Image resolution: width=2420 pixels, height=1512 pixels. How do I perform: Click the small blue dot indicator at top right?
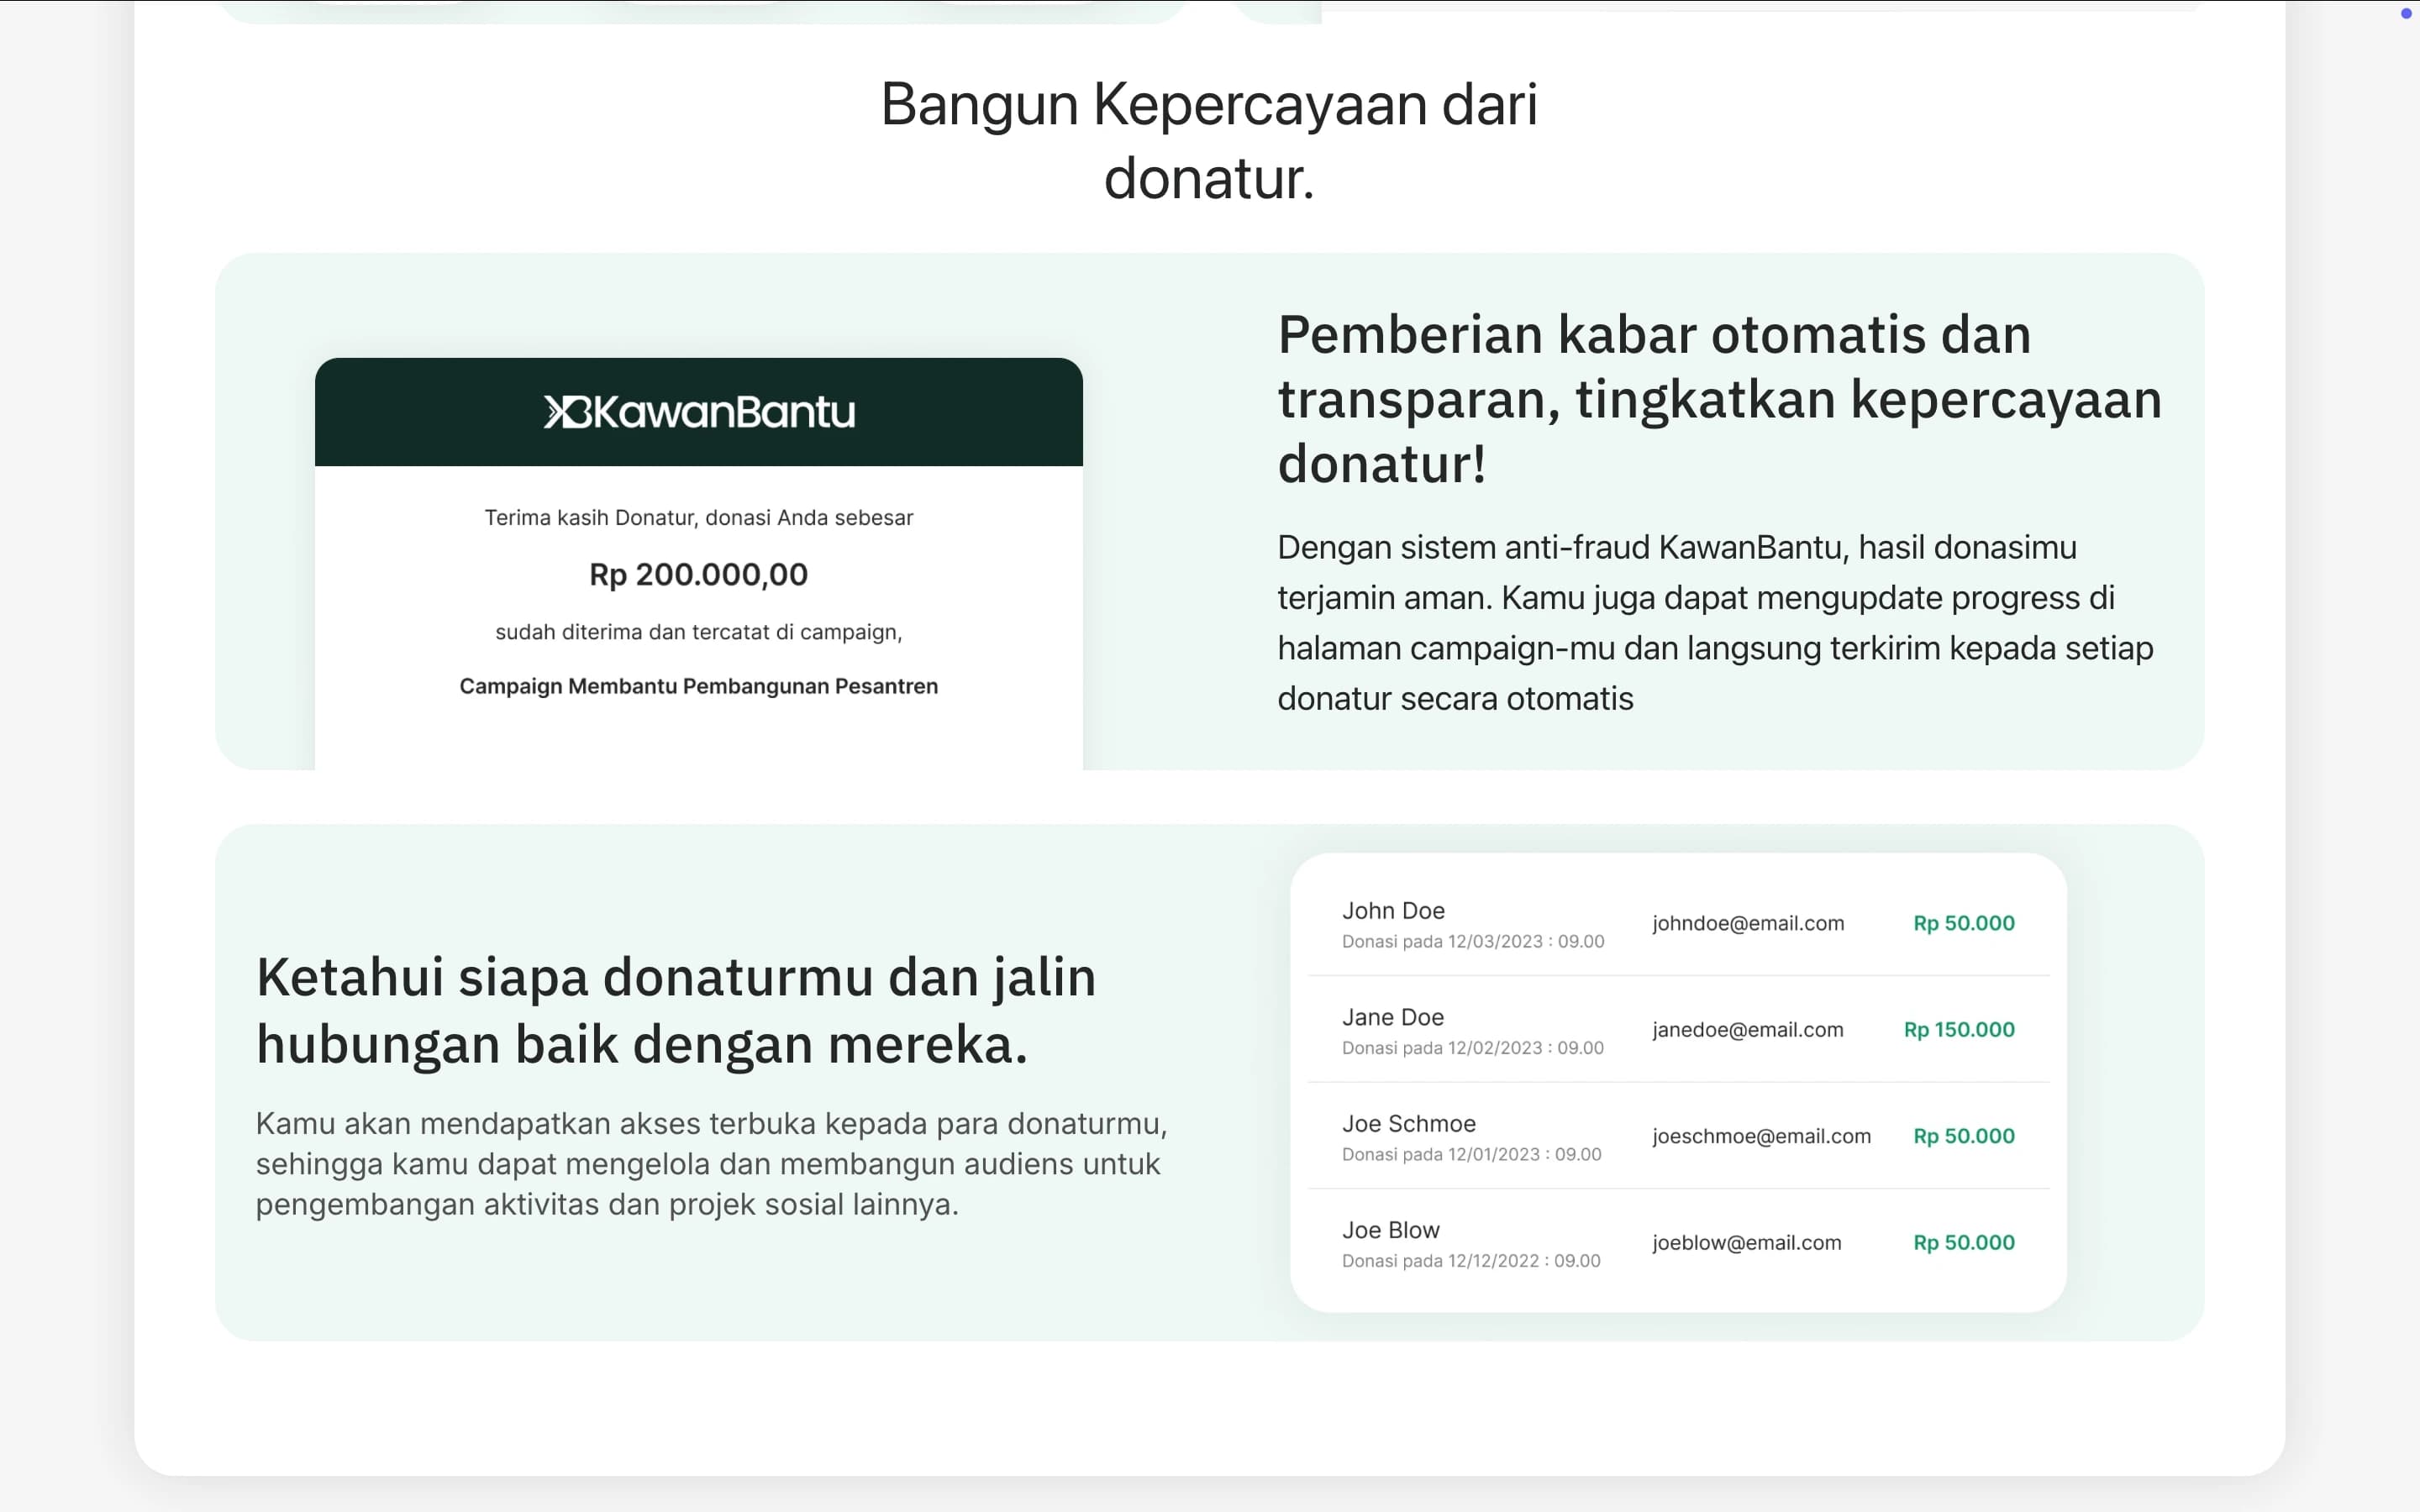click(x=2406, y=13)
